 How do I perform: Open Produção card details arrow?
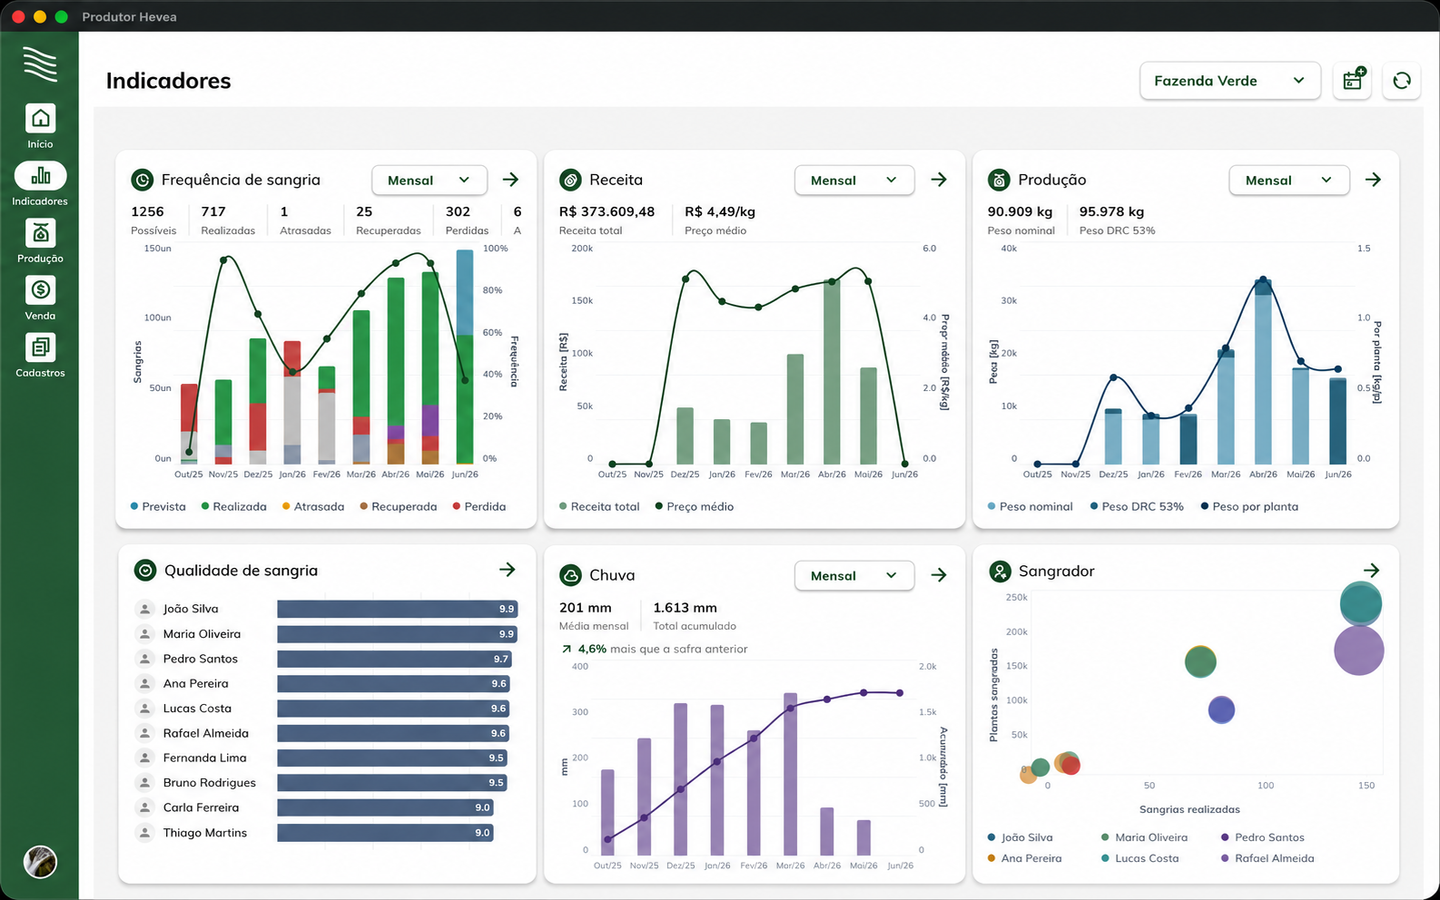pyautogui.click(x=1373, y=180)
